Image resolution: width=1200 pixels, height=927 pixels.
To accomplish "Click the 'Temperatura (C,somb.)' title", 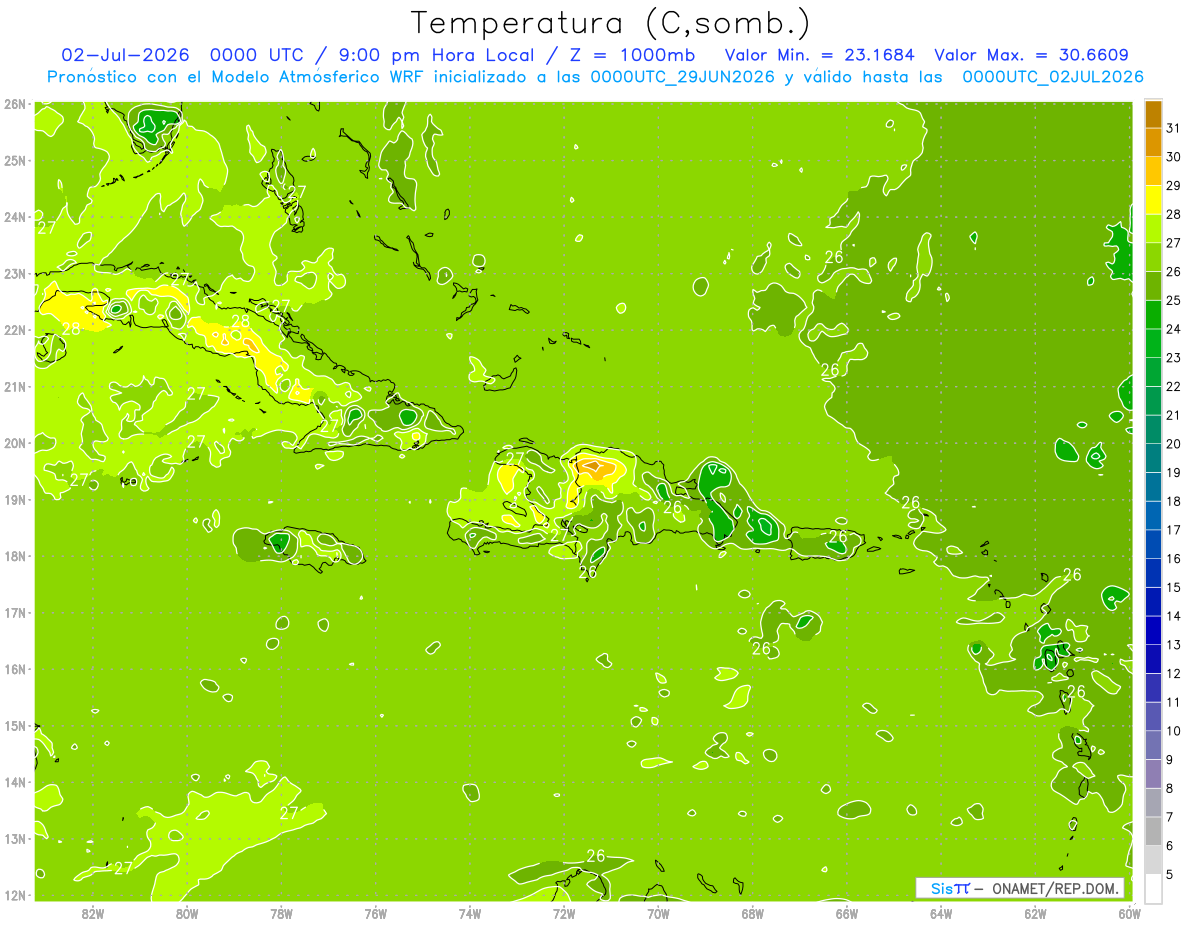I will pos(610,24).
